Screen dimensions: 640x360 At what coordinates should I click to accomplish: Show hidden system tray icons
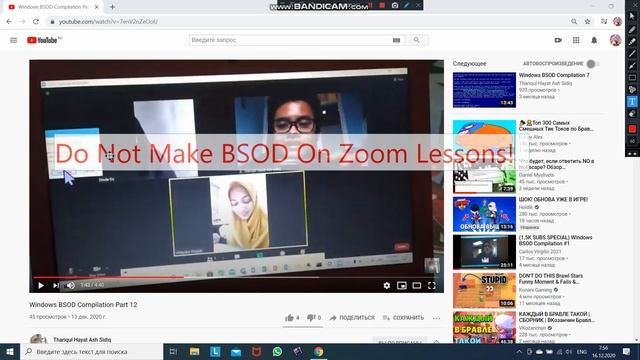(519, 351)
